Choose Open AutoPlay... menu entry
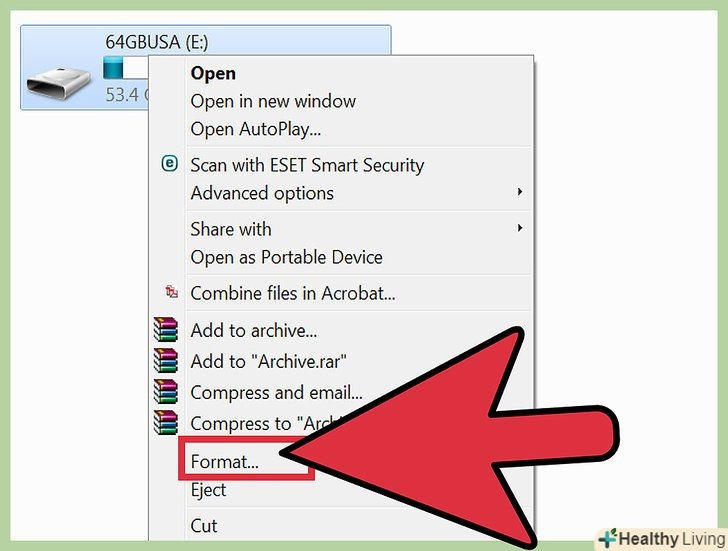The height and width of the screenshot is (551, 728). click(x=256, y=129)
